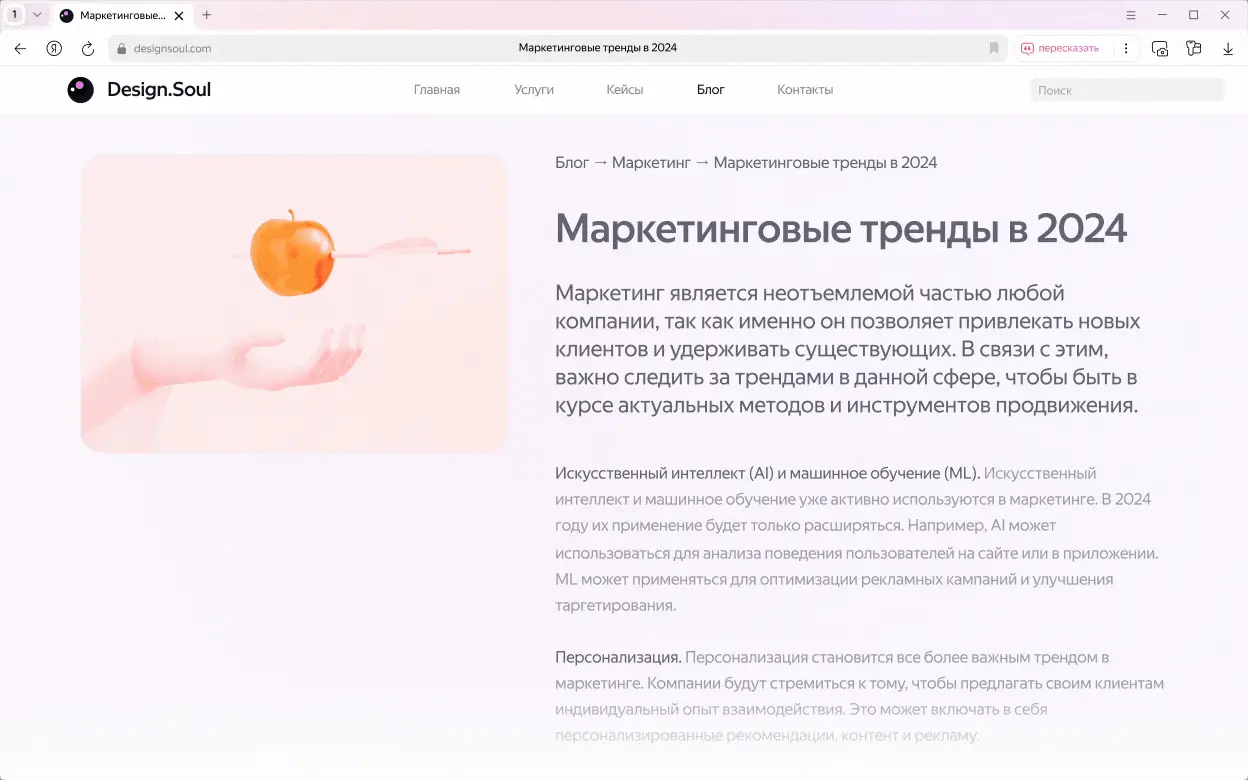Open the Блог navigation item

(x=710, y=89)
